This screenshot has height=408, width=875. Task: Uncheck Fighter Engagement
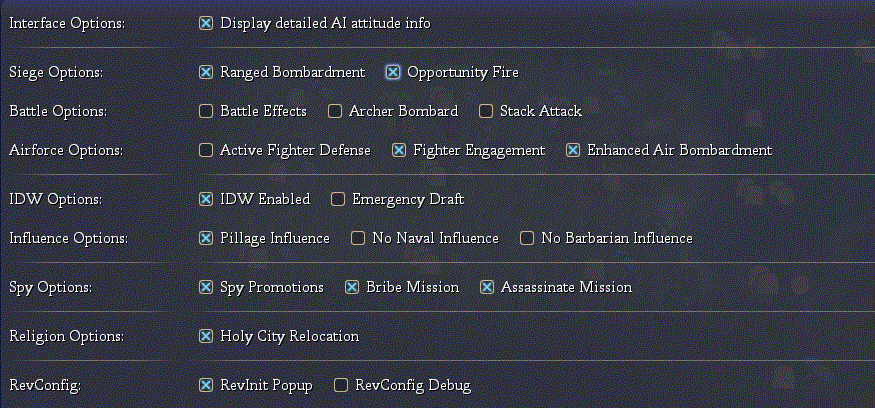click(399, 150)
